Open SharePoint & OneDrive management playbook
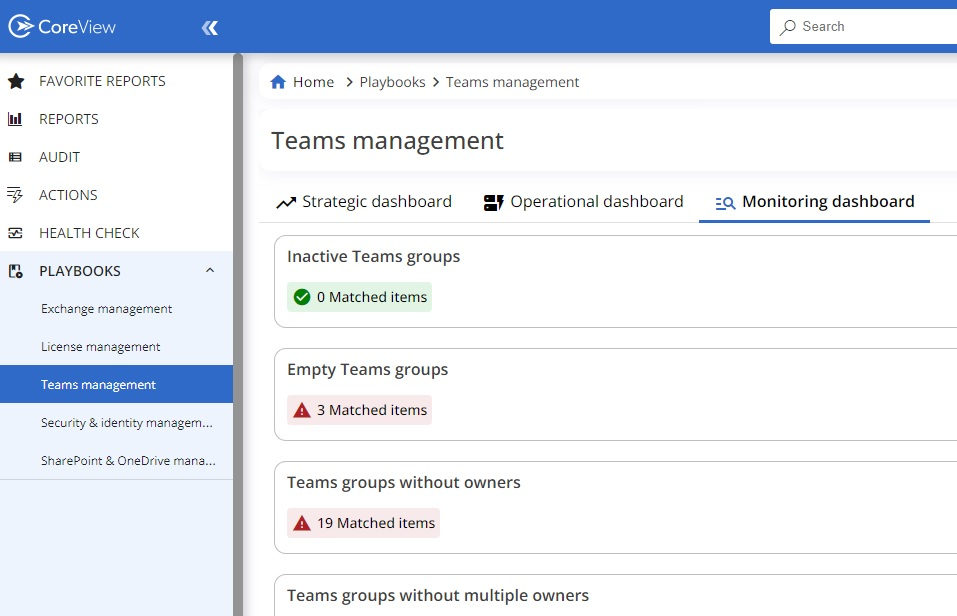The width and height of the screenshot is (957, 616). tap(128, 460)
